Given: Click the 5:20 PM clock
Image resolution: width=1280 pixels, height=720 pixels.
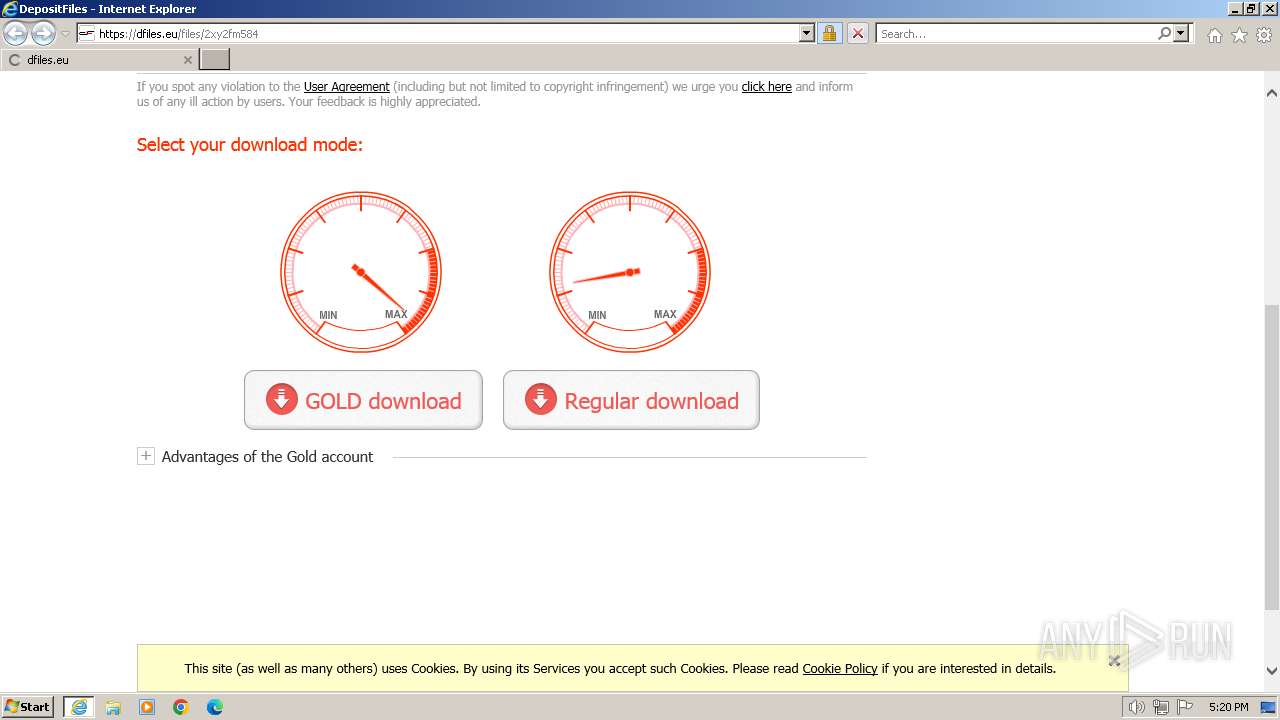Looking at the screenshot, I should [1228, 707].
